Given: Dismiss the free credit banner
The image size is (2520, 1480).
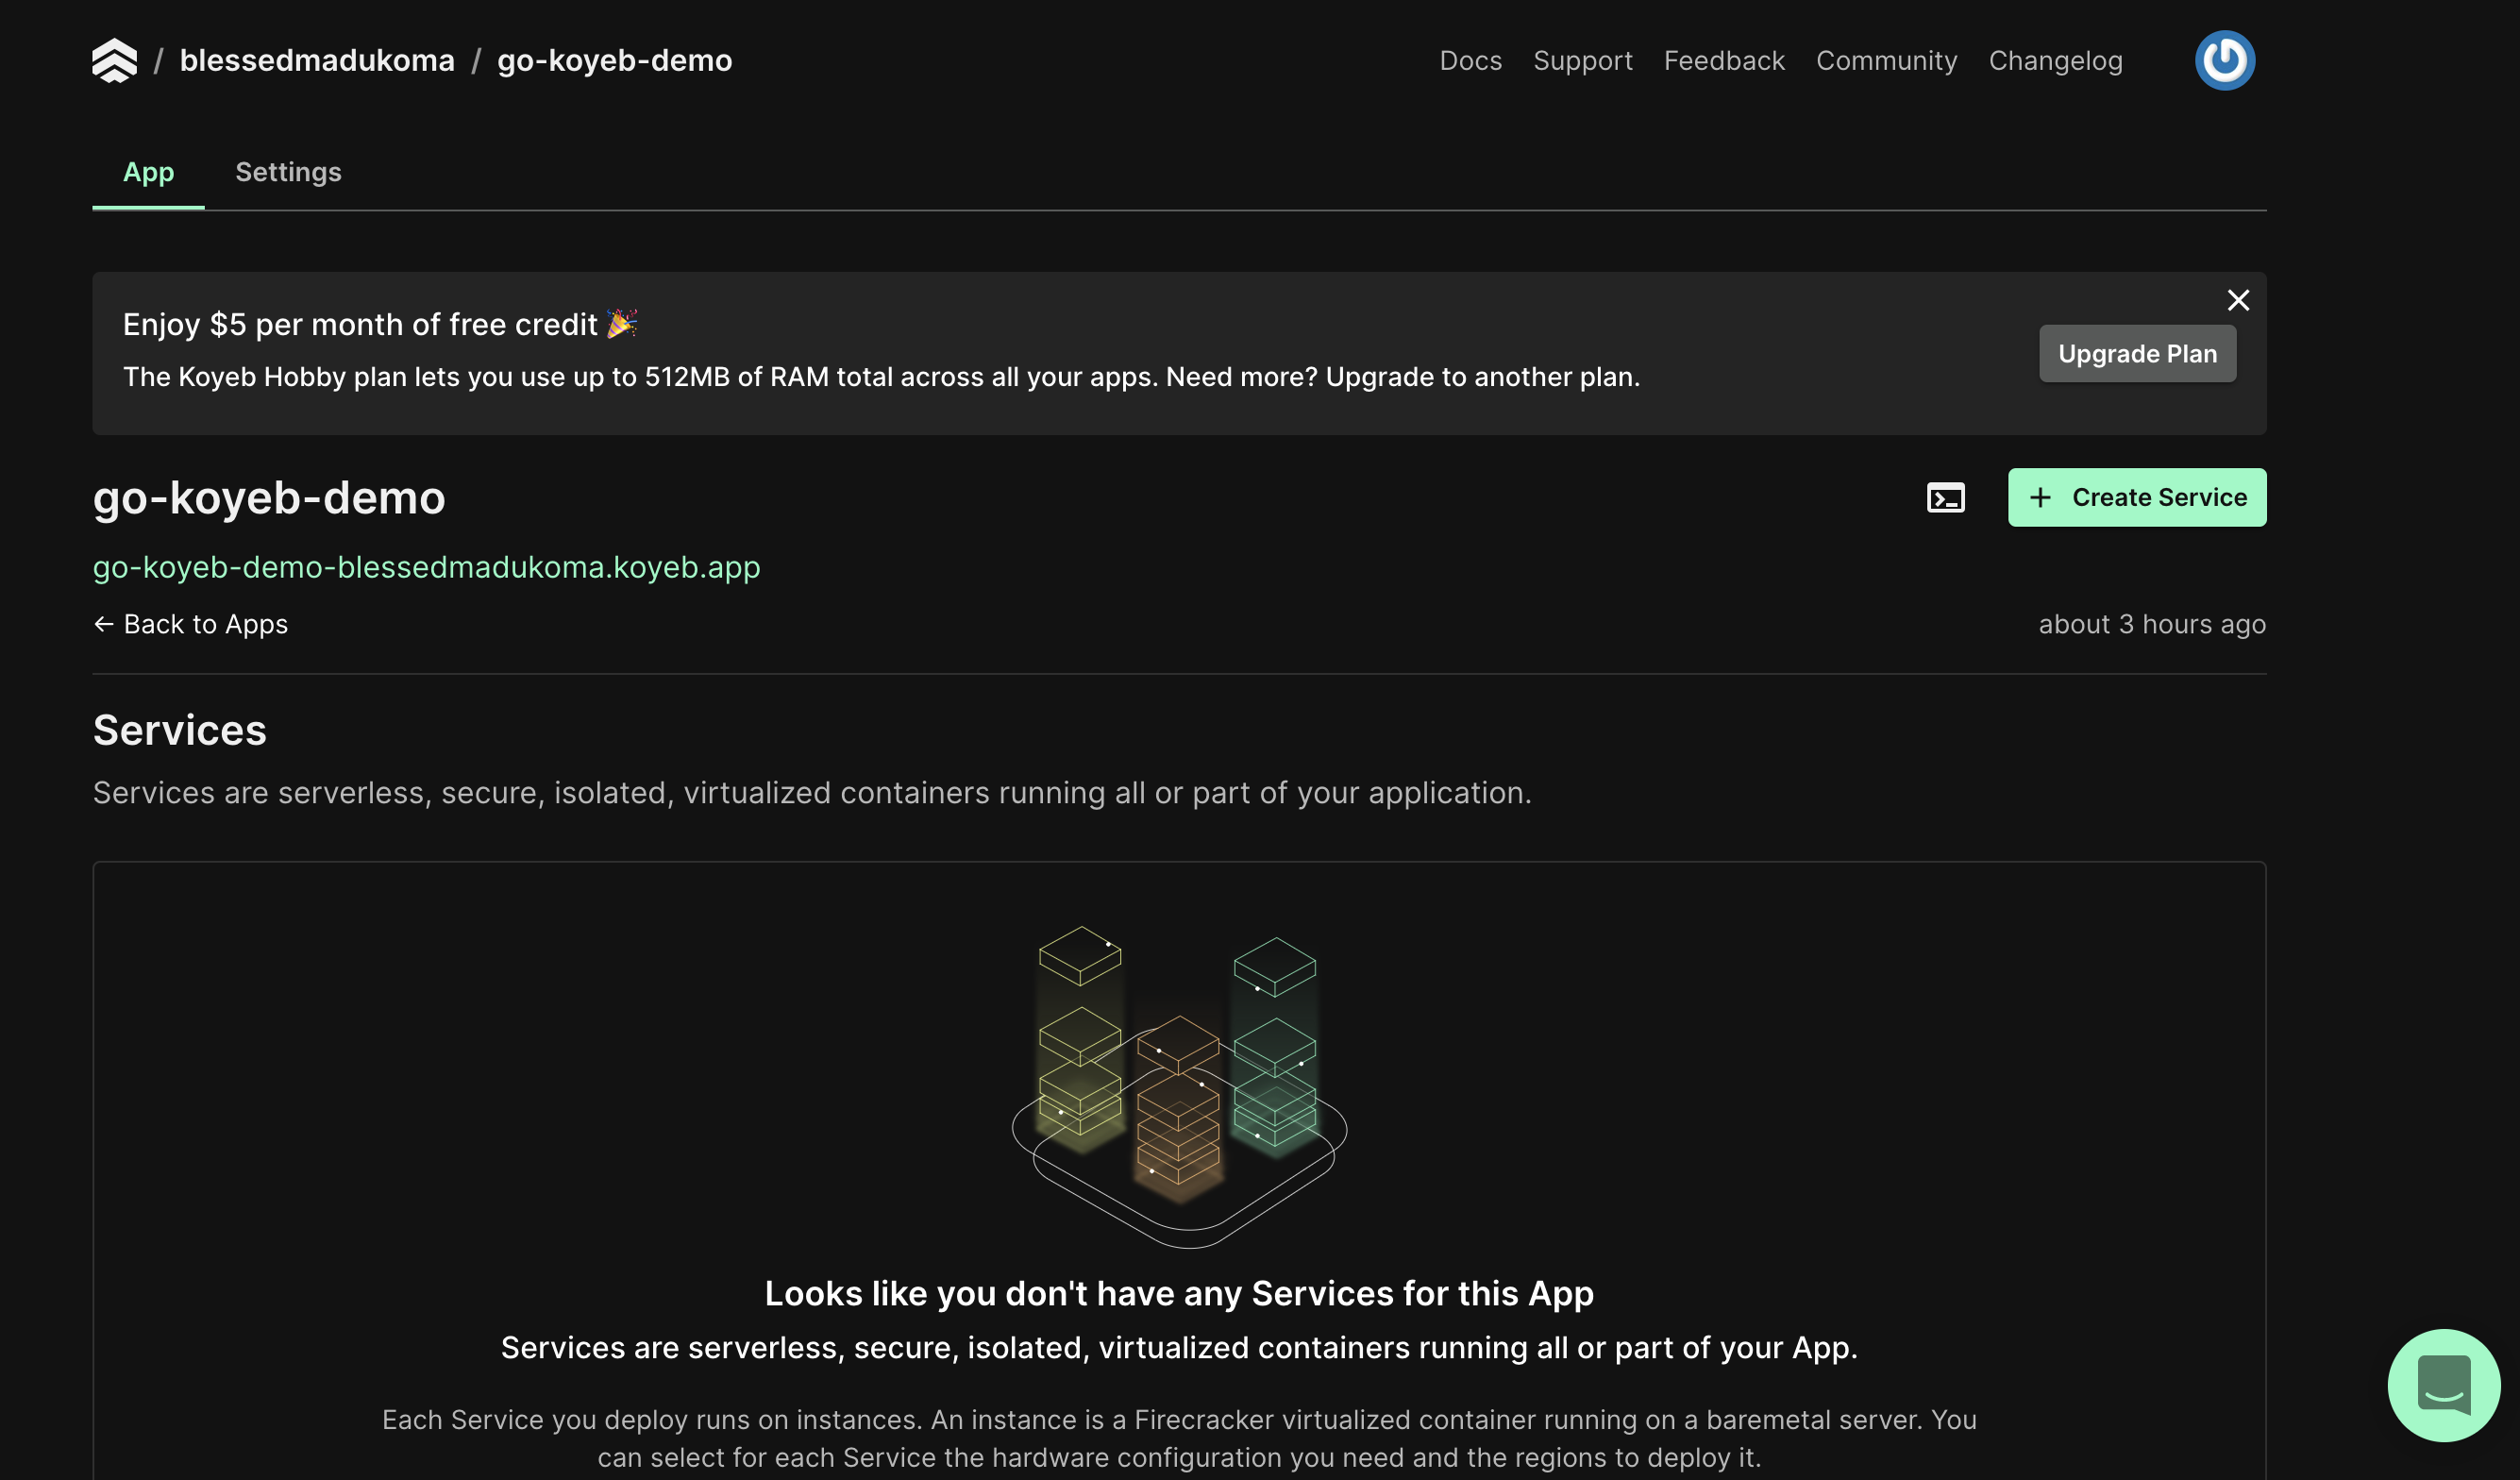Looking at the screenshot, I should pyautogui.click(x=2238, y=300).
